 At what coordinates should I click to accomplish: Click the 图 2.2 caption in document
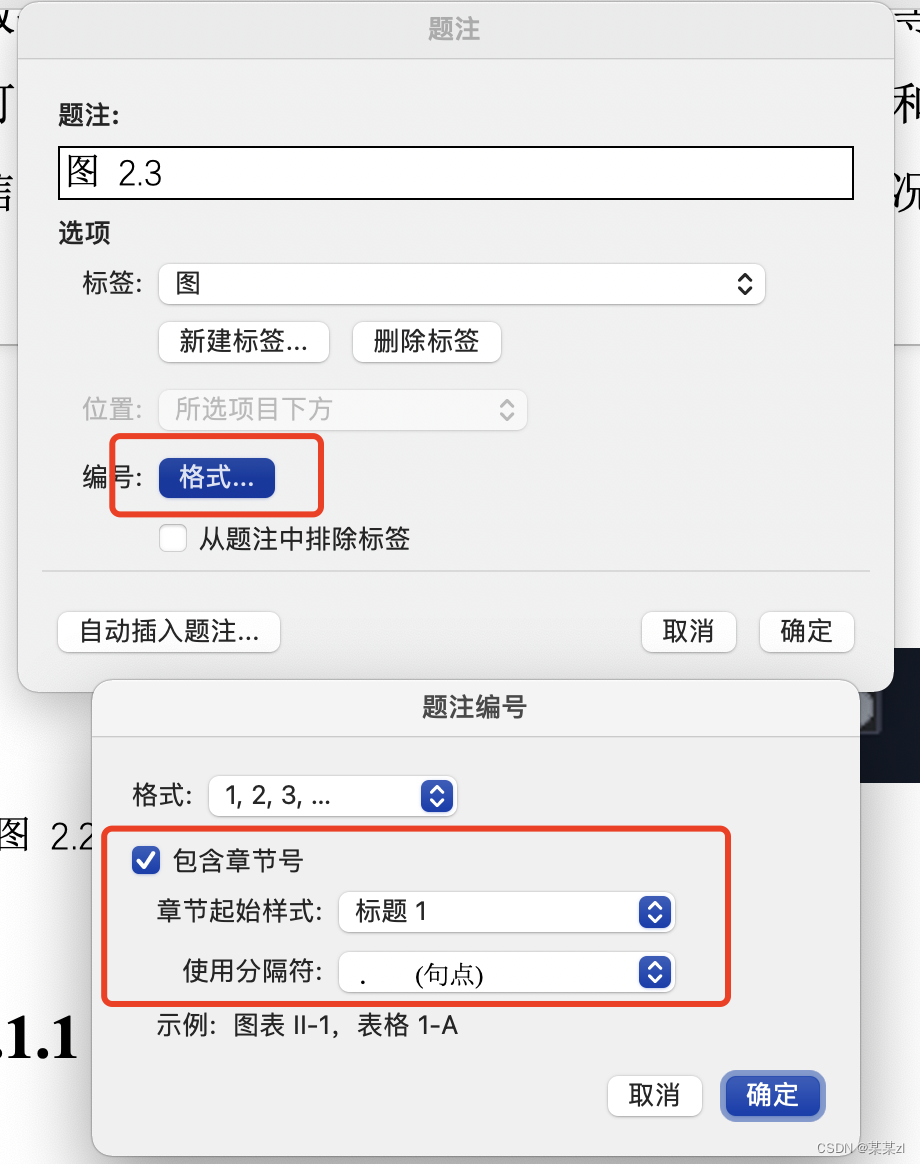coord(46,836)
